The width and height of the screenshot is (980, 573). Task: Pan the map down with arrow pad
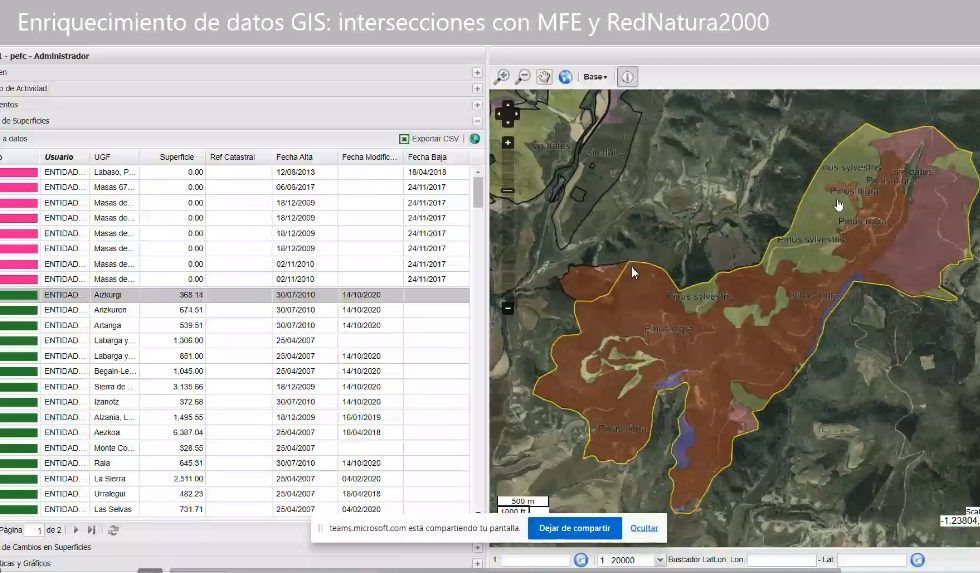pyautogui.click(x=508, y=123)
